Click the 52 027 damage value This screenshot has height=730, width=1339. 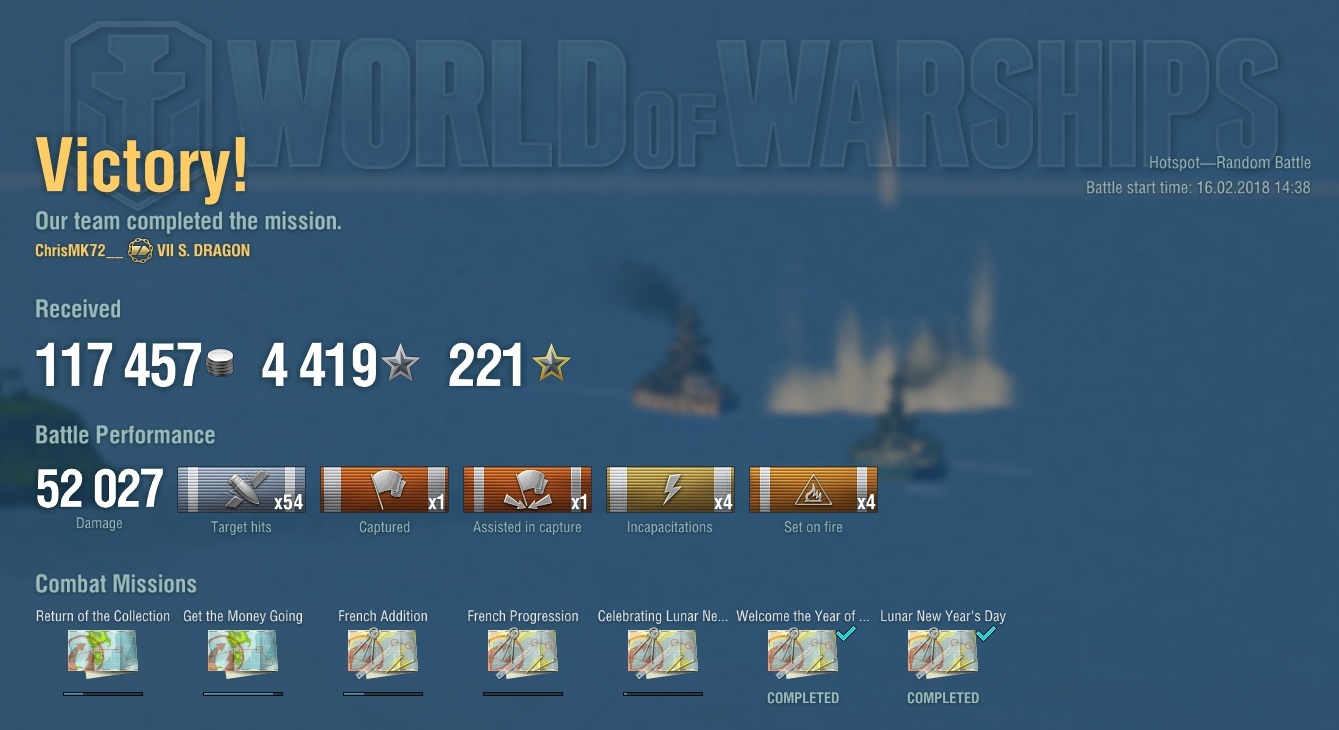point(99,490)
